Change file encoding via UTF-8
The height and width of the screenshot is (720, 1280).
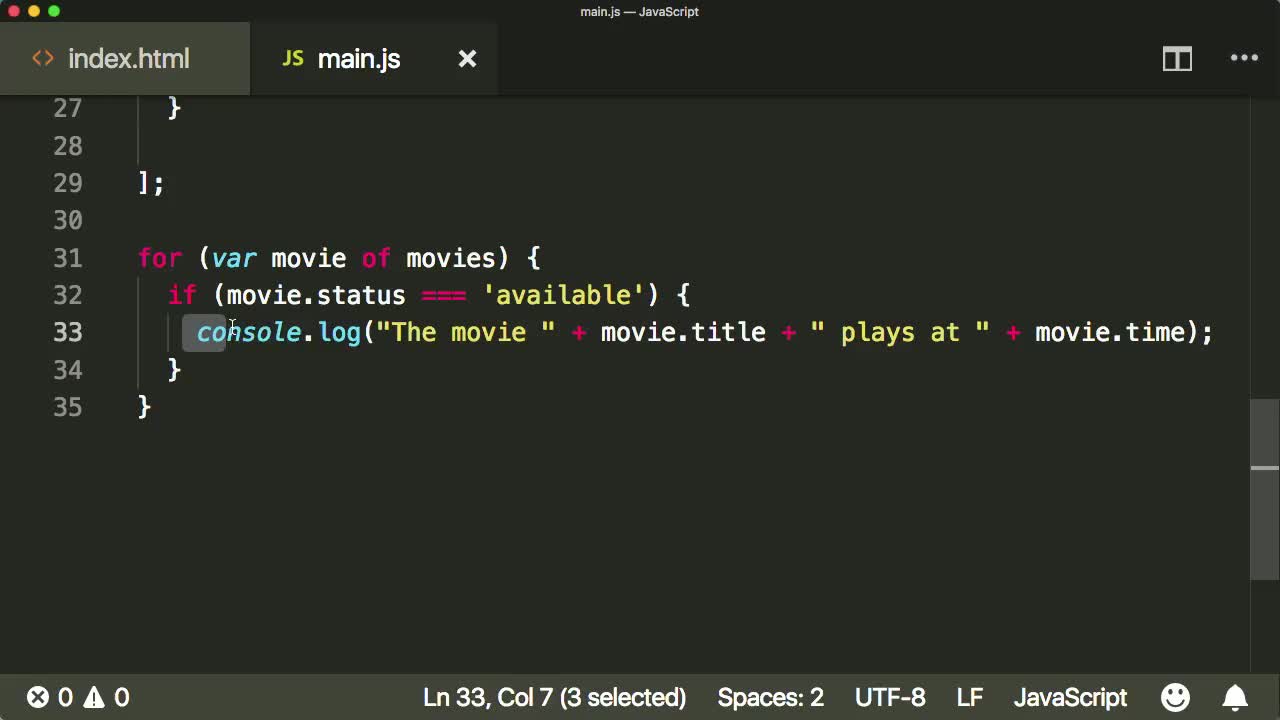click(890, 697)
